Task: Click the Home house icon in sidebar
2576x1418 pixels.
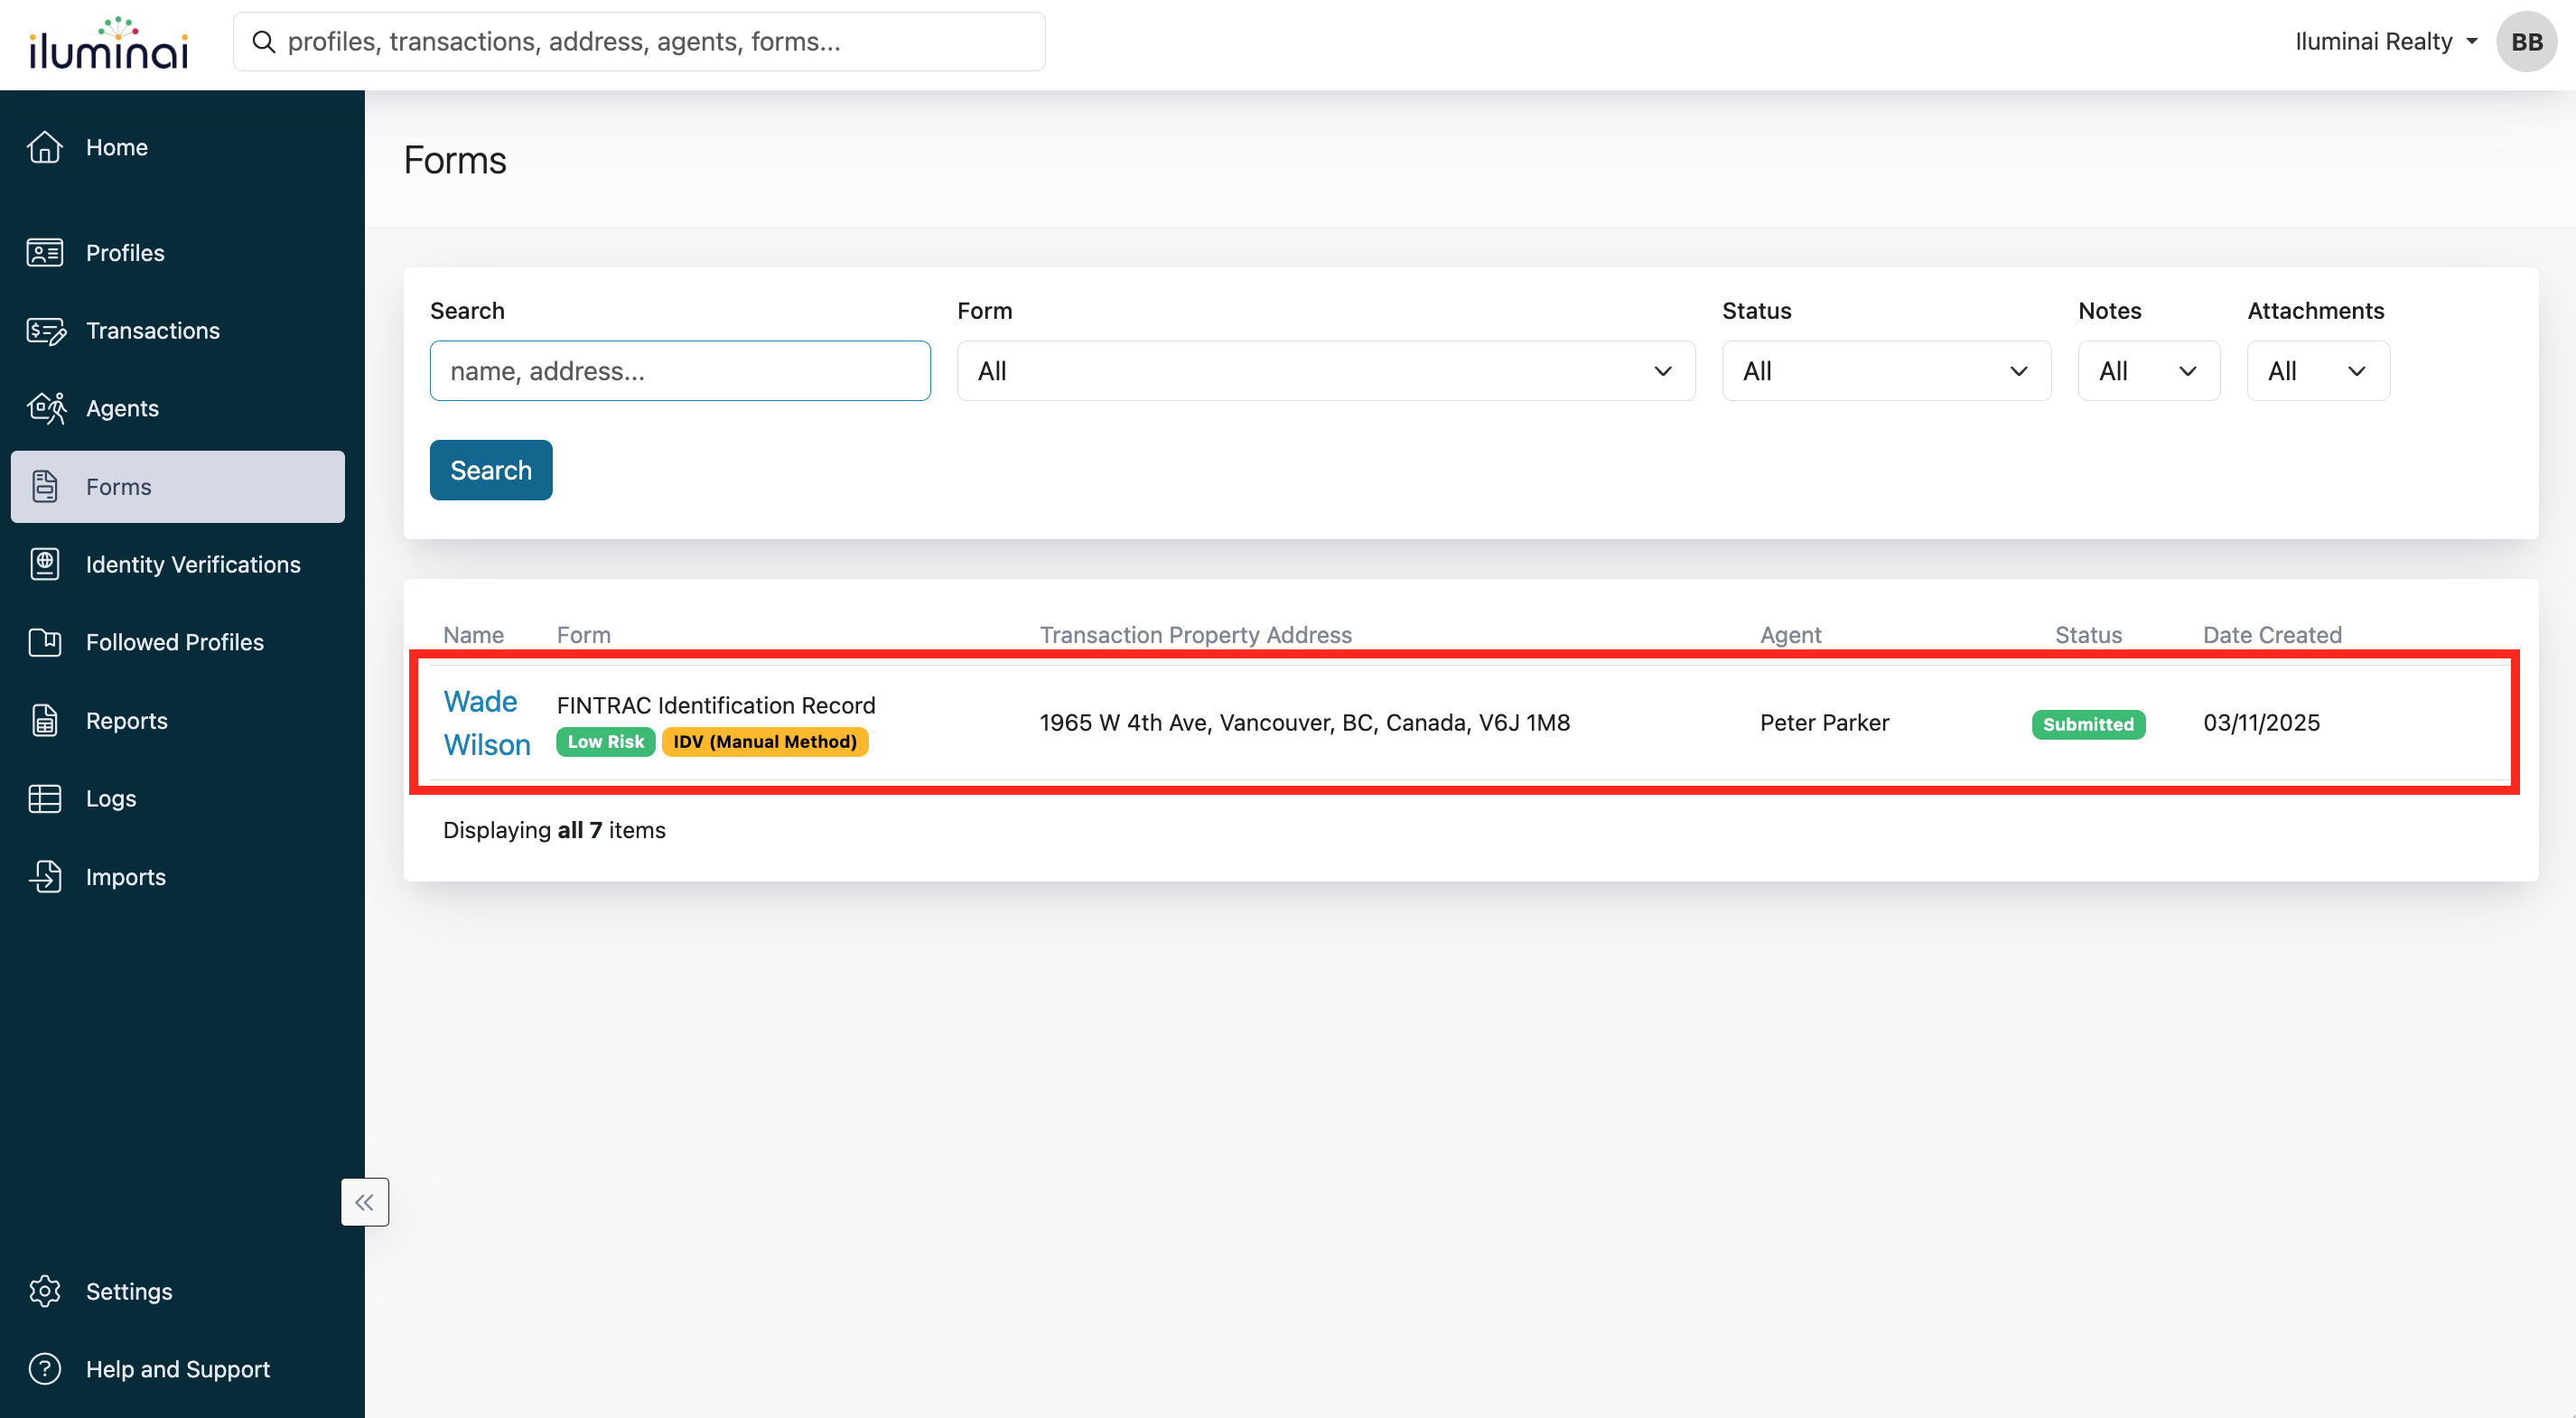Action: tap(45, 147)
